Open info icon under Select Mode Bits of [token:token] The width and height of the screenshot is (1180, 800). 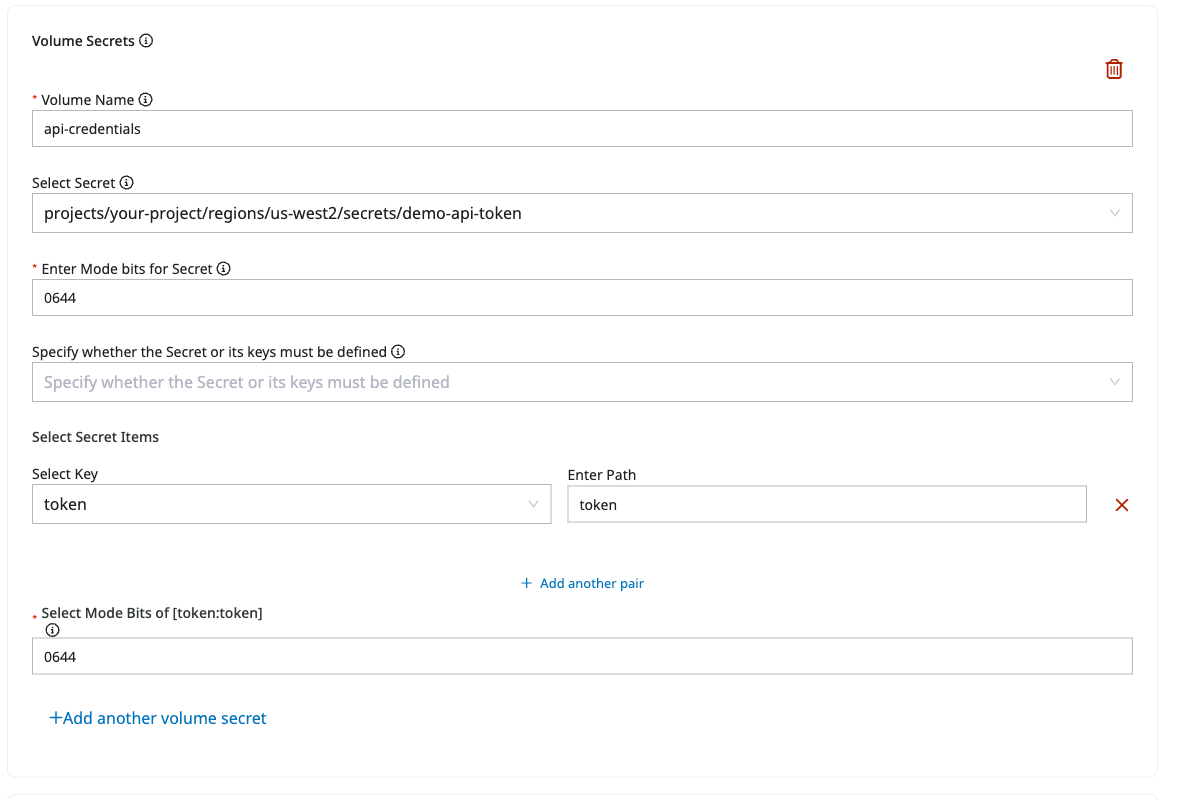tap(52, 630)
